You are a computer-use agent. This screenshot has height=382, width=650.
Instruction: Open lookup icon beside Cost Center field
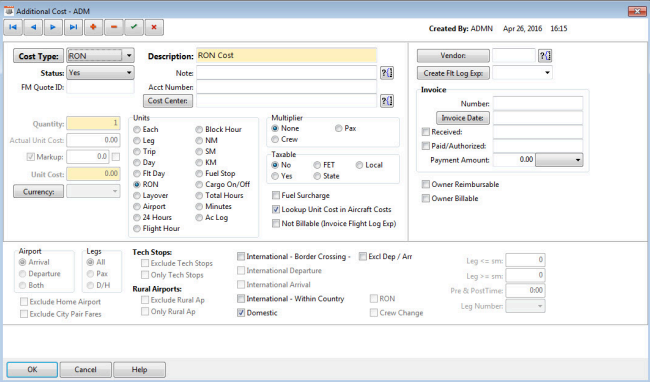[387, 101]
